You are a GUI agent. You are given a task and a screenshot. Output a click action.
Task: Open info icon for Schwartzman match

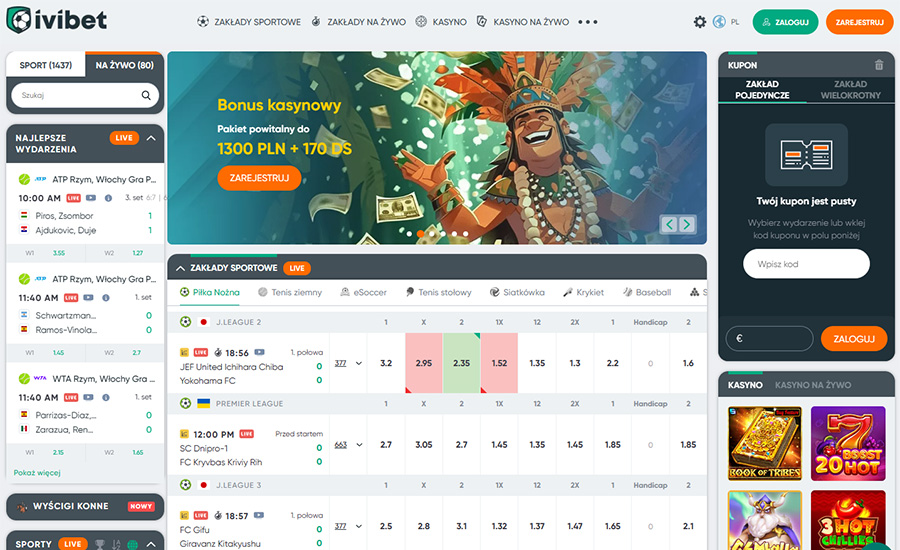tap(106, 298)
